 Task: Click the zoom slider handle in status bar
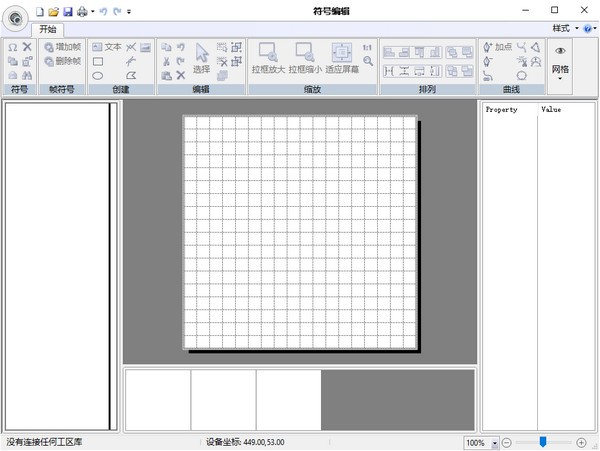coord(543,442)
